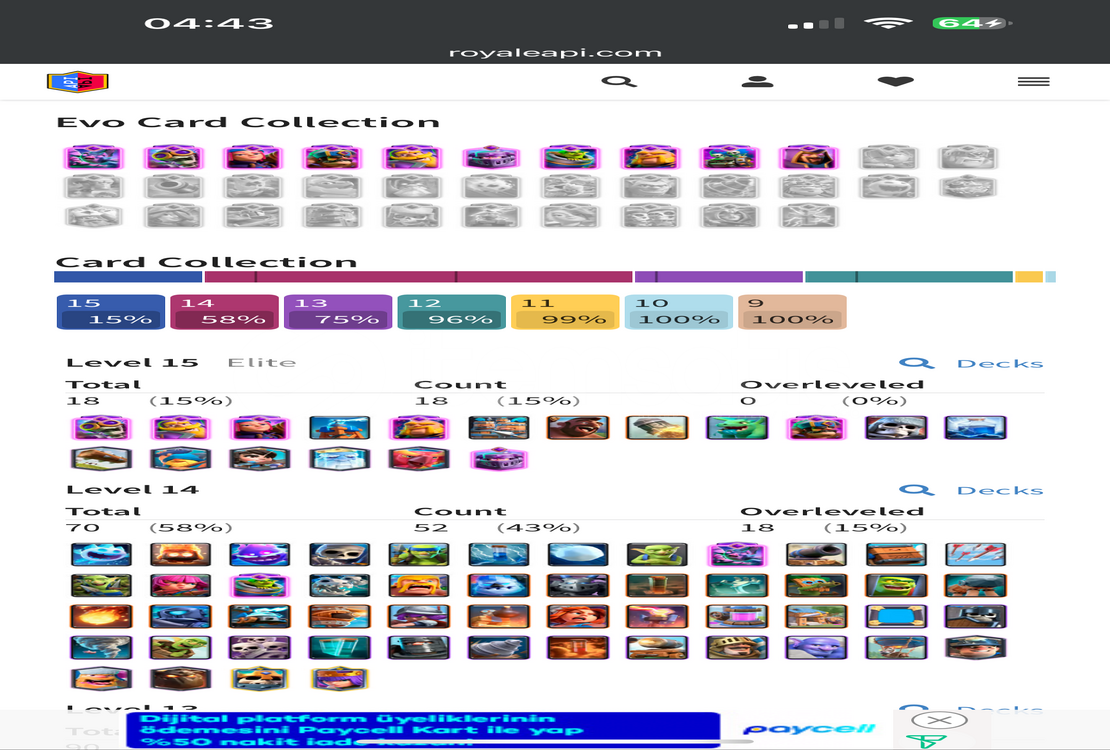Jump to level 14 via 58% box
This screenshot has height=750, width=1110.
(224, 312)
